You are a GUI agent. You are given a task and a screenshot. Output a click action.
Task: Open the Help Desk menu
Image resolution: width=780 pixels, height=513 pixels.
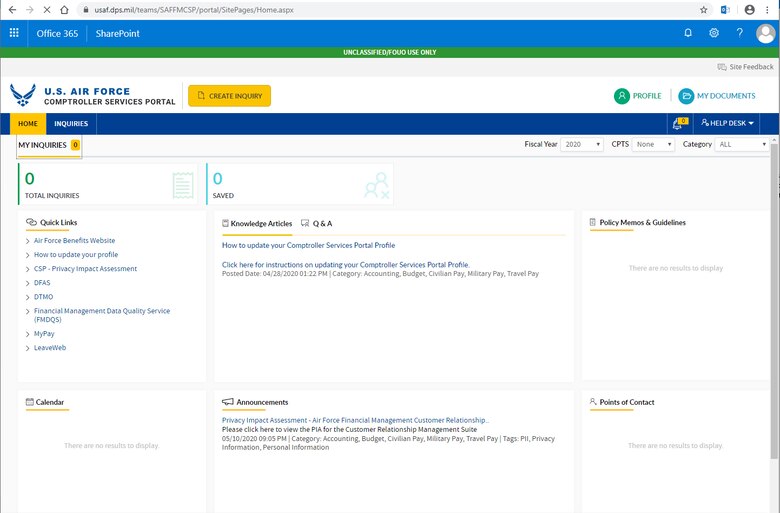tap(728, 124)
